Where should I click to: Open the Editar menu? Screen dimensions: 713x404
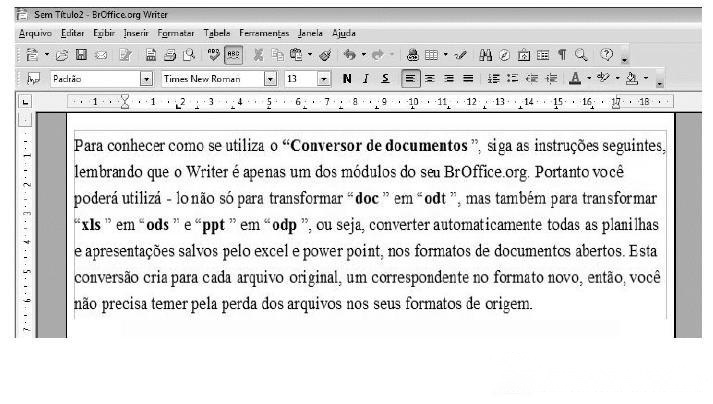pyautogui.click(x=72, y=33)
